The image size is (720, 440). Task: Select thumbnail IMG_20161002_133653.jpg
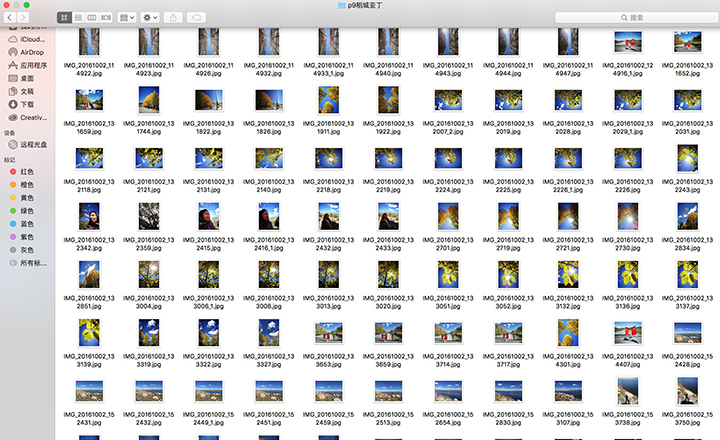pyautogui.click(x=328, y=333)
